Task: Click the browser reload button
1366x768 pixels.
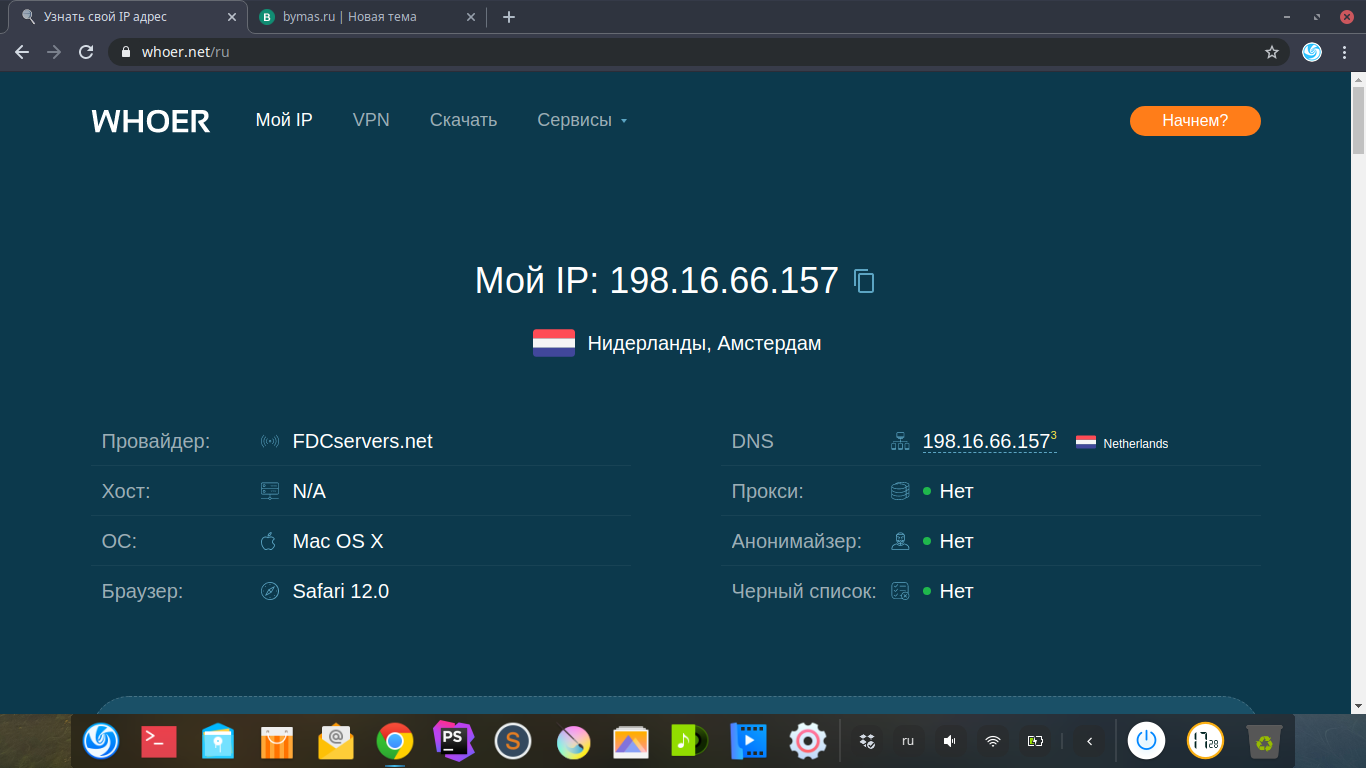Action: click(x=86, y=52)
